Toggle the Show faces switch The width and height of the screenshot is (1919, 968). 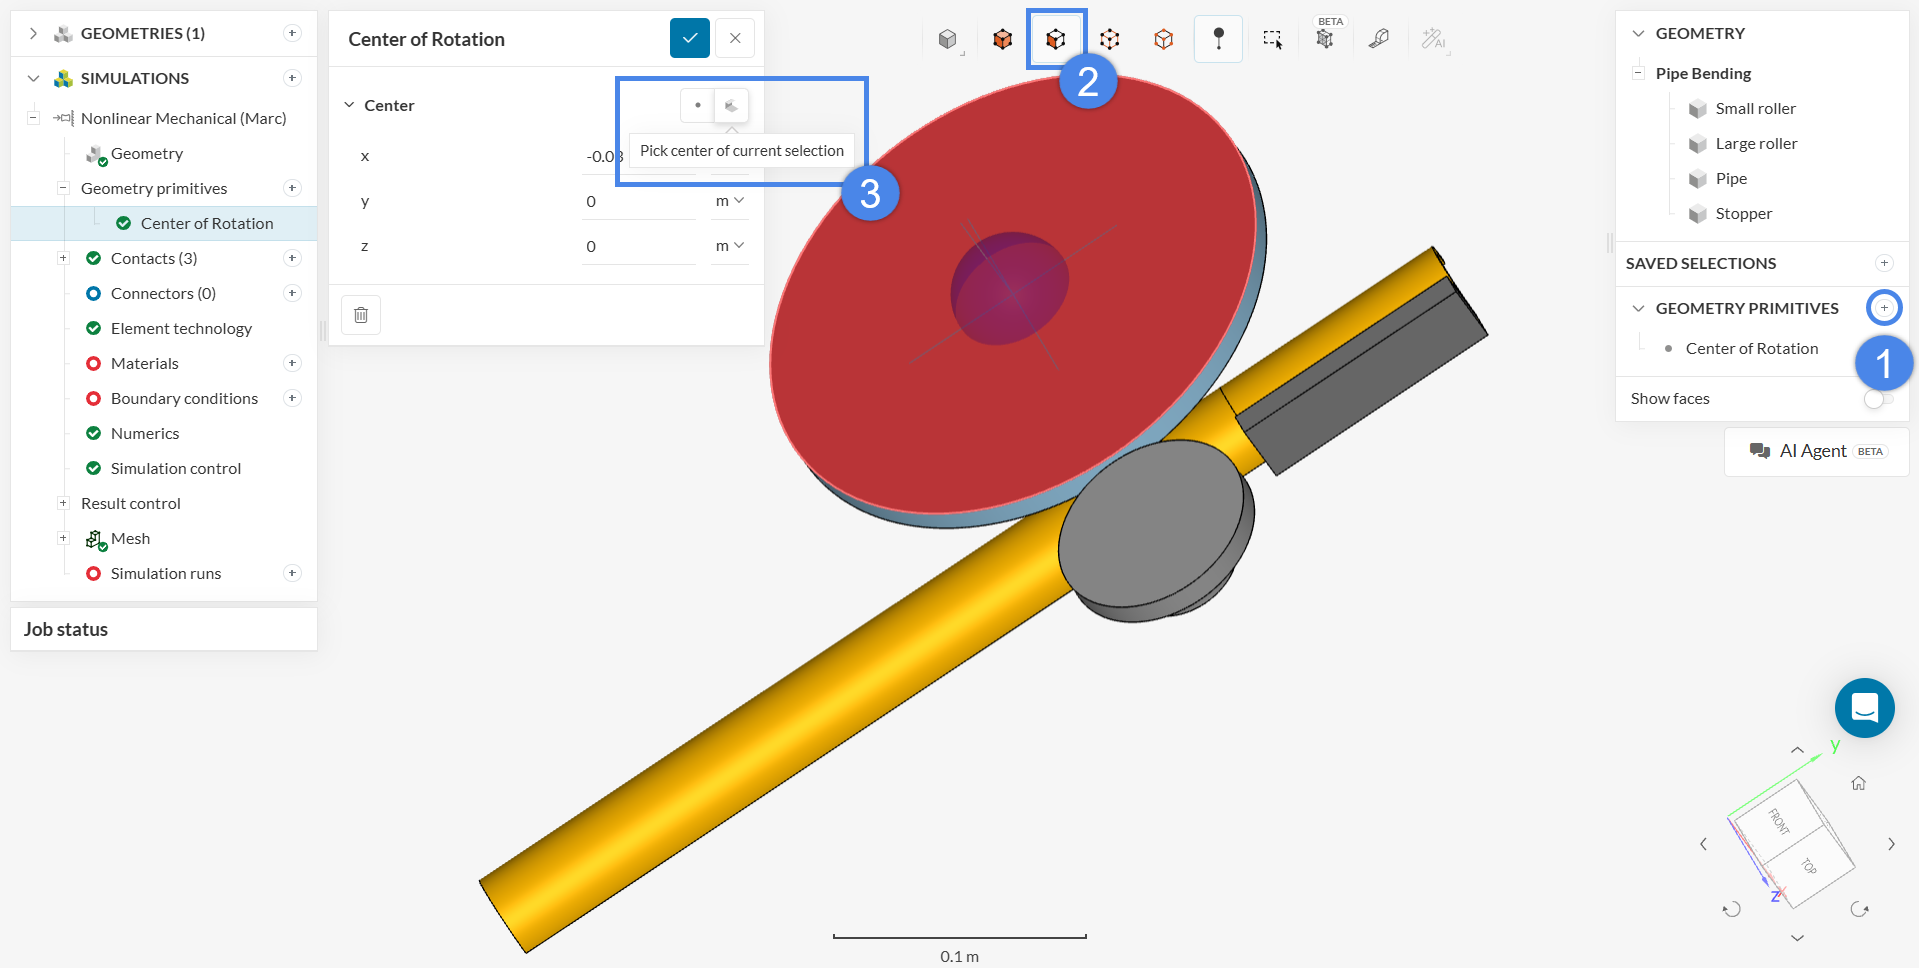pos(1877,399)
